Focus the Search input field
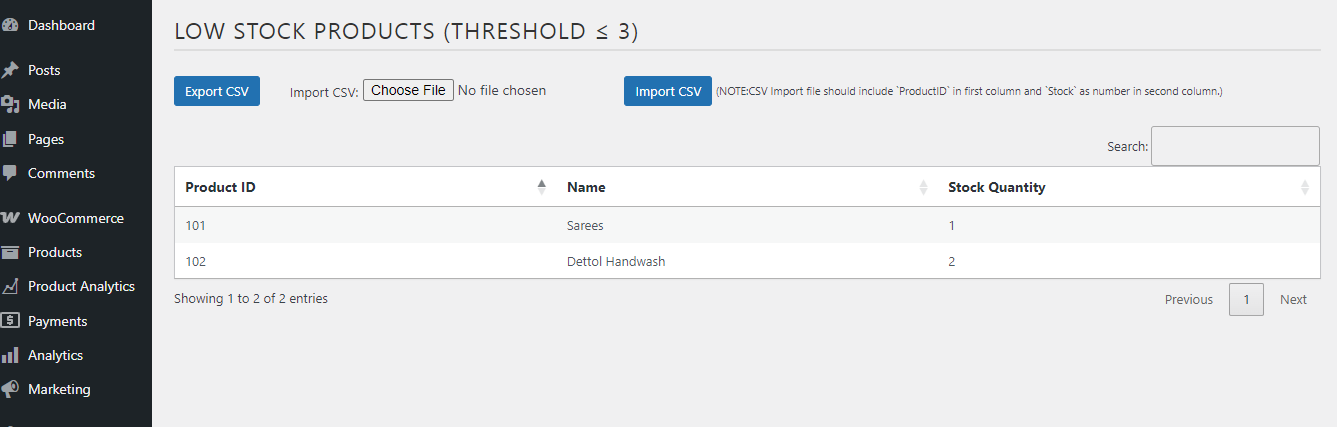The image size is (1337, 427). (1235, 146)
